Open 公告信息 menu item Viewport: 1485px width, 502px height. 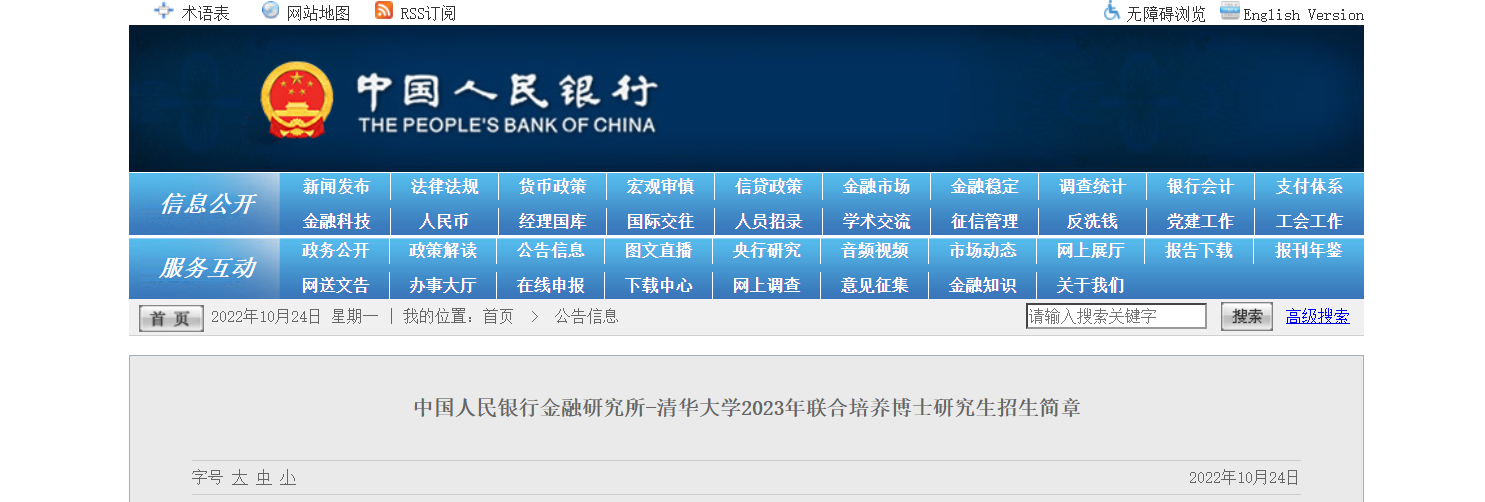(552, 251)
